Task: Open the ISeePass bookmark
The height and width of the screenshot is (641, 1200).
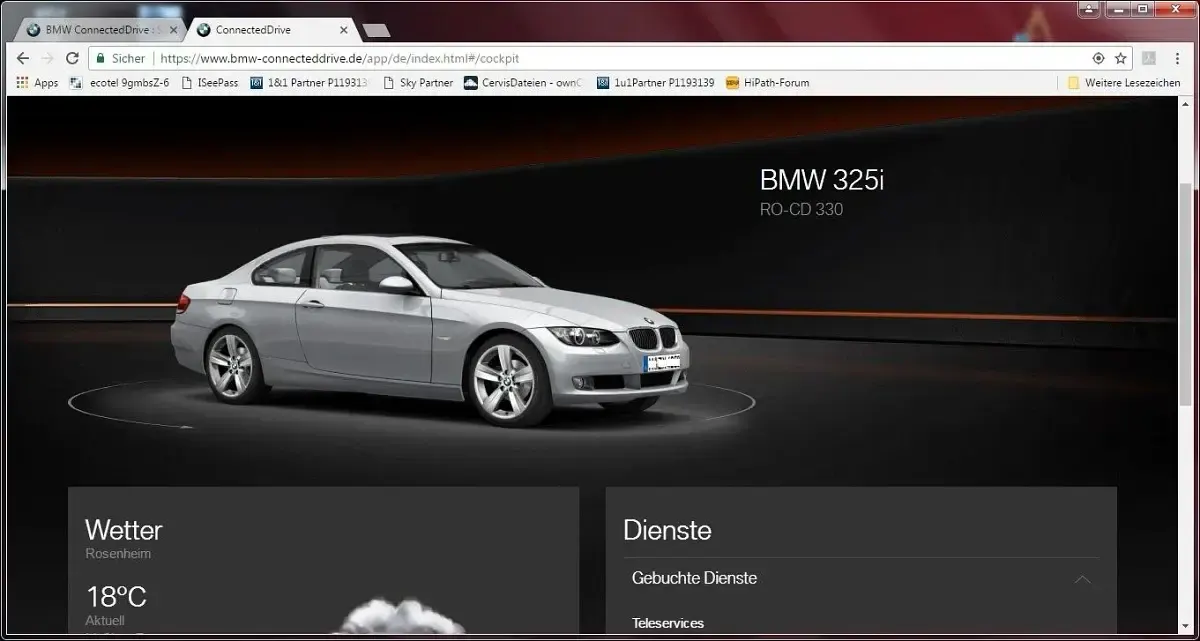Action: [209, 83]
